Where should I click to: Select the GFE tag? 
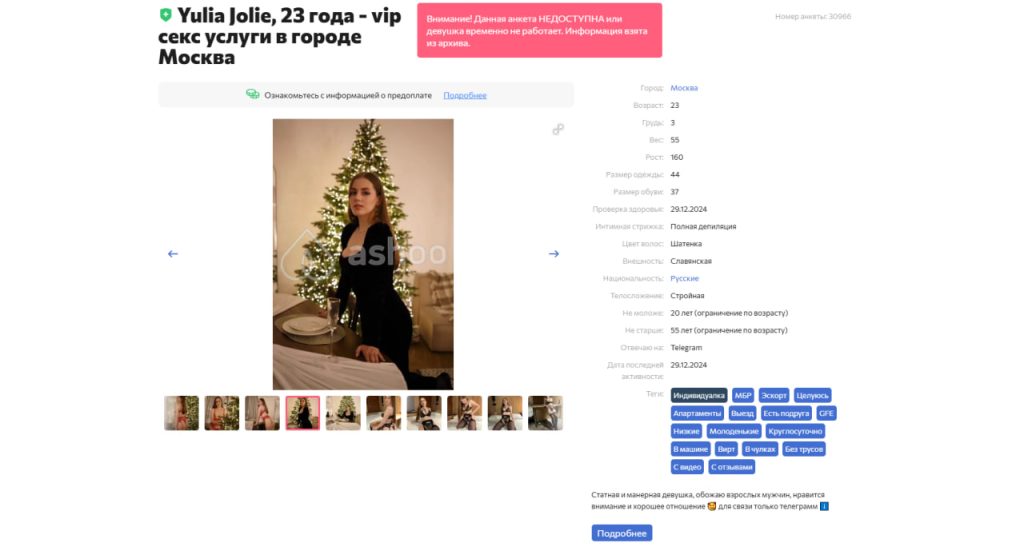pyautogui.click(x=826, y=413)
